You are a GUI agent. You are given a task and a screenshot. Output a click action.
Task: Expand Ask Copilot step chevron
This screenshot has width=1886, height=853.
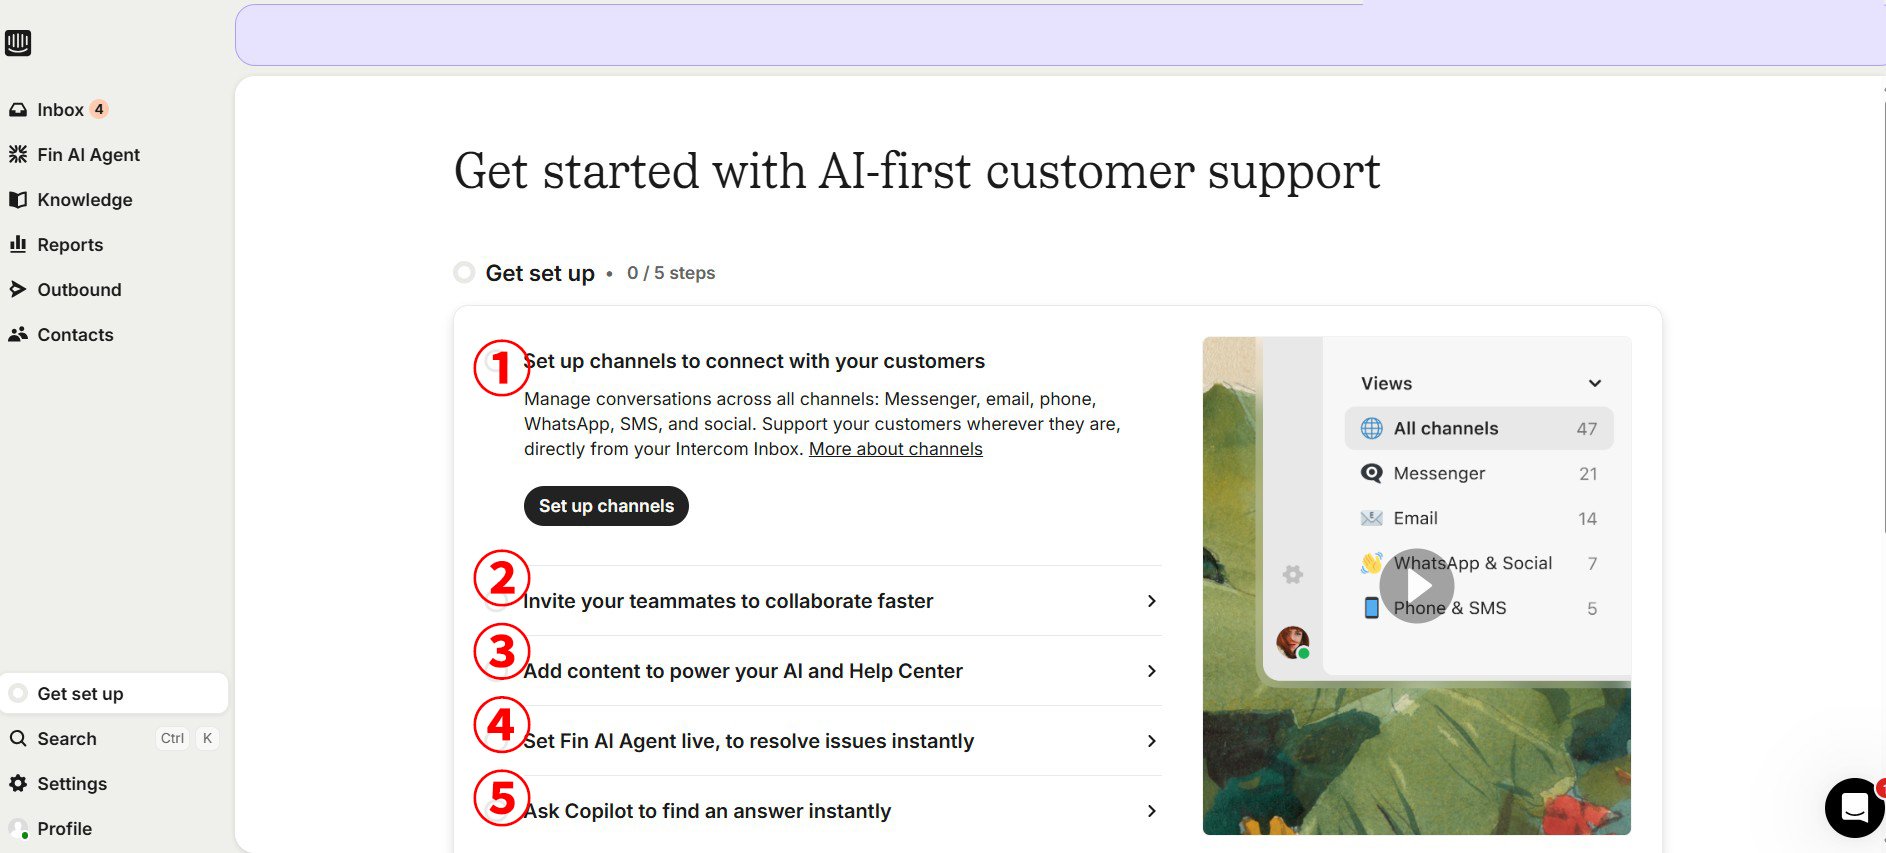pos(1151,811)
